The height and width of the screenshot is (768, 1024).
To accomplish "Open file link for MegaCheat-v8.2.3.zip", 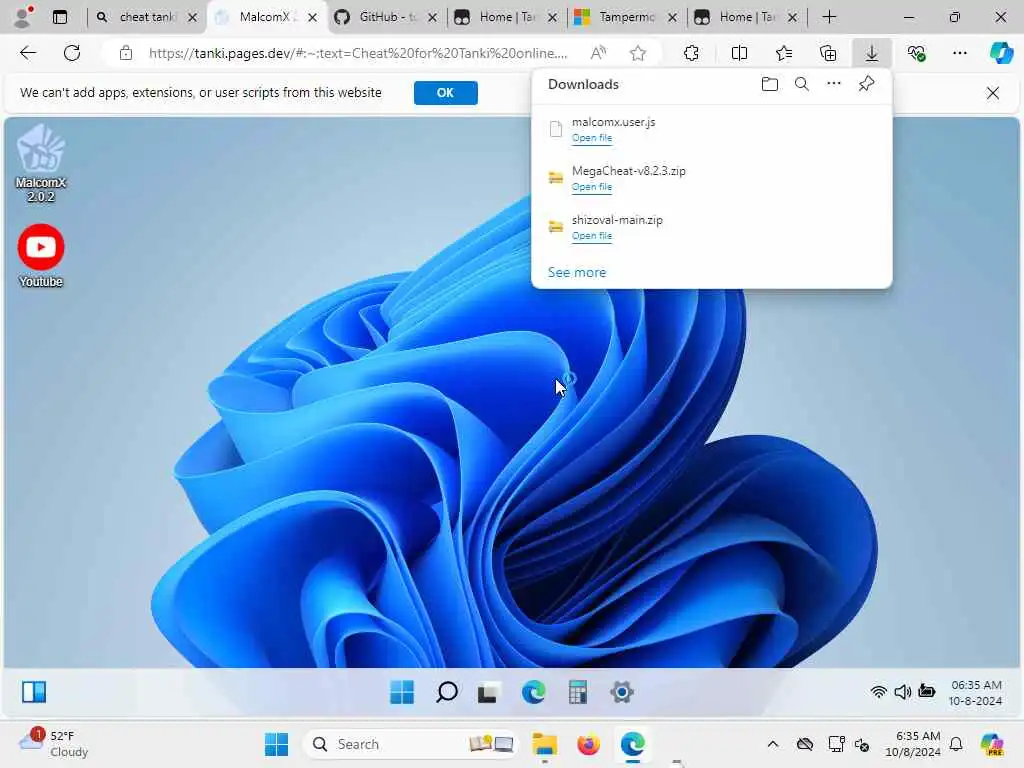I will coord(592,187).
